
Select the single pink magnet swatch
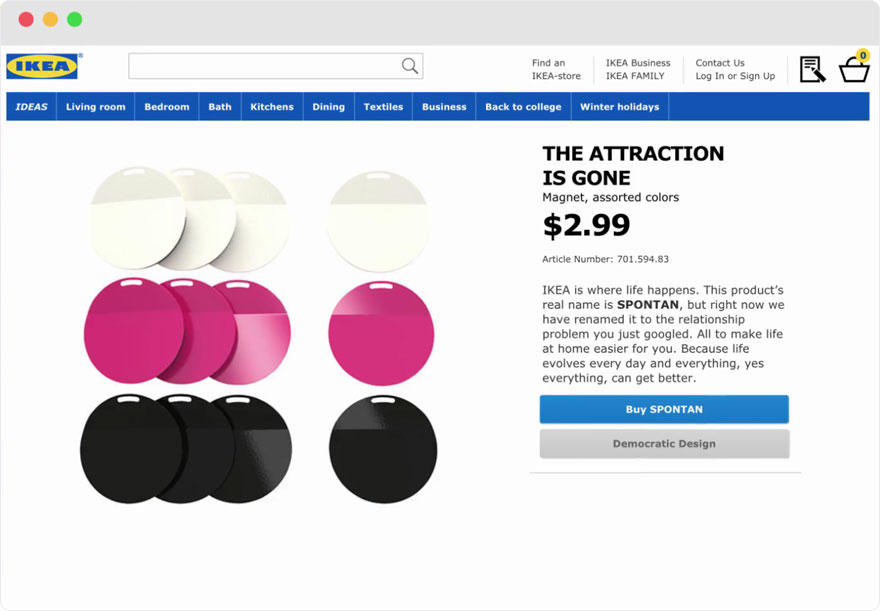[381, 333]
